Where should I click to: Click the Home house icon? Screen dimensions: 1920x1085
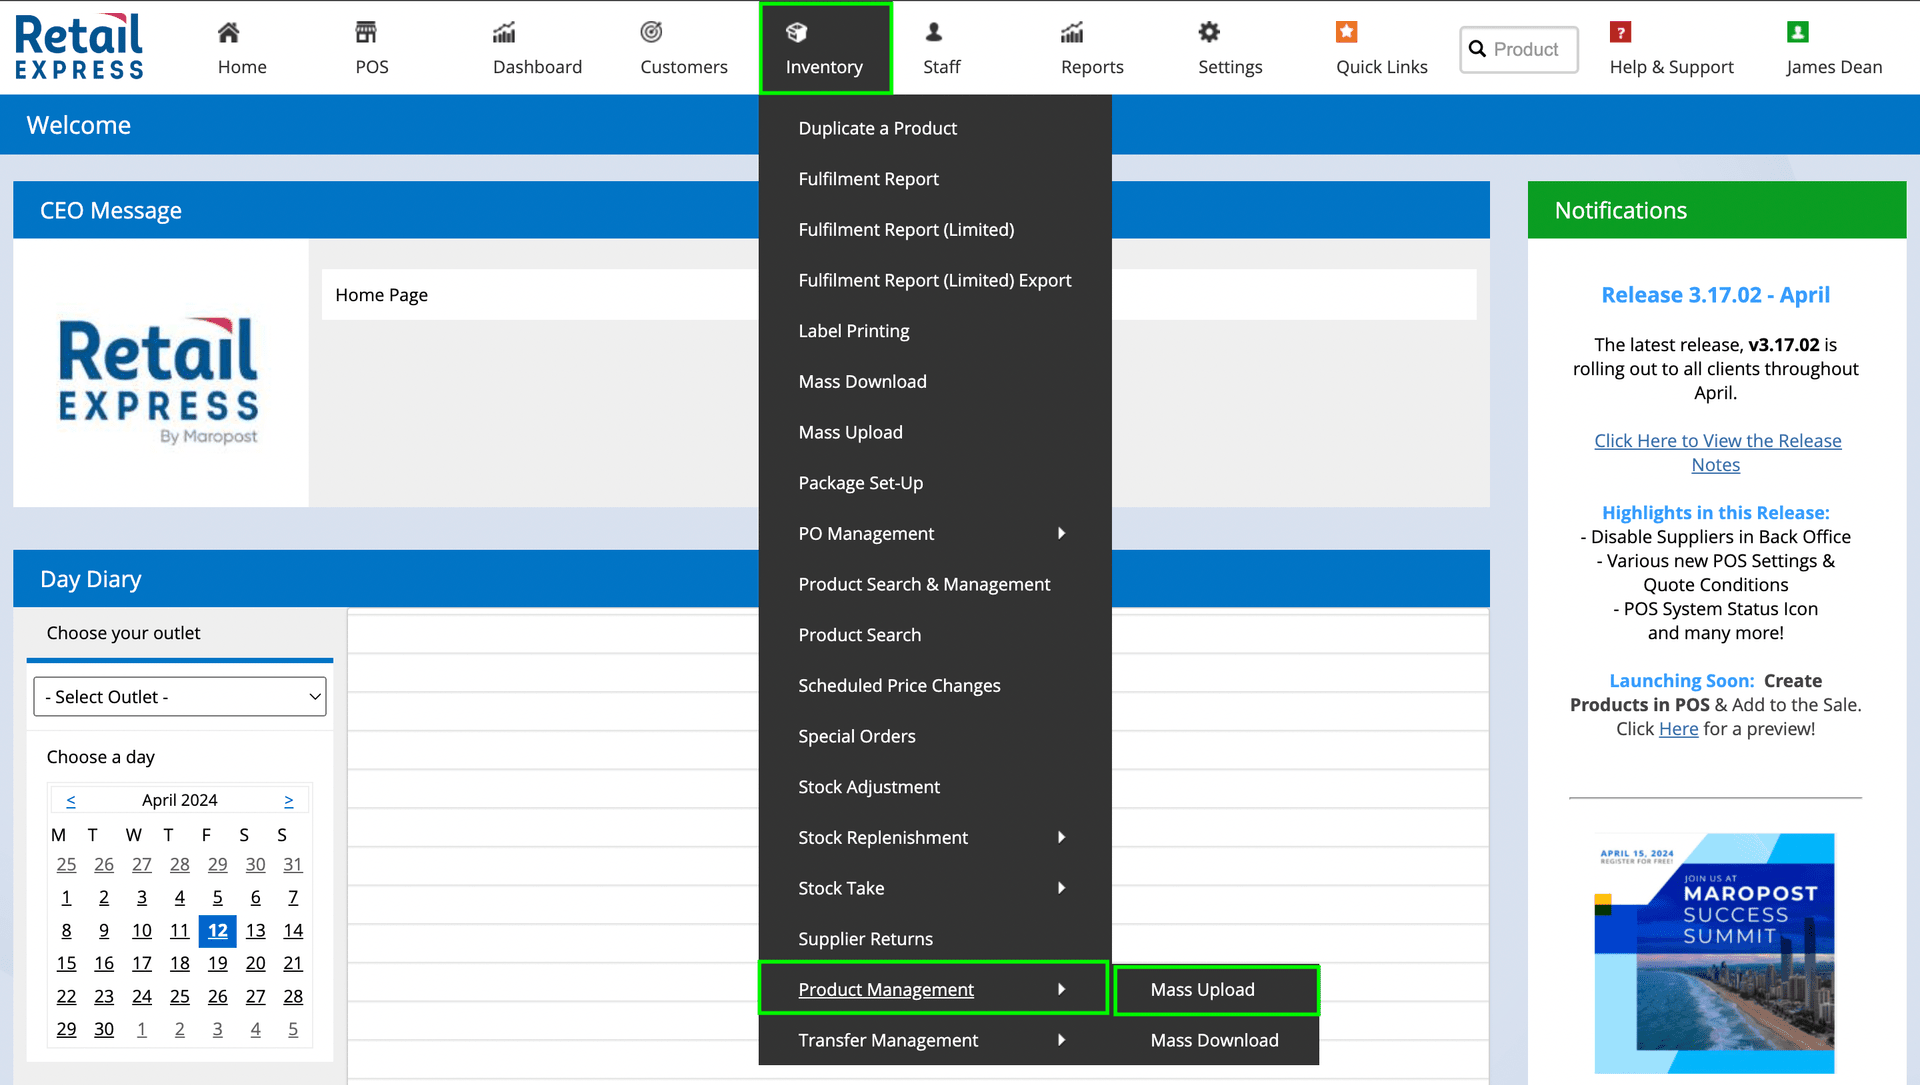coord(228,33)
